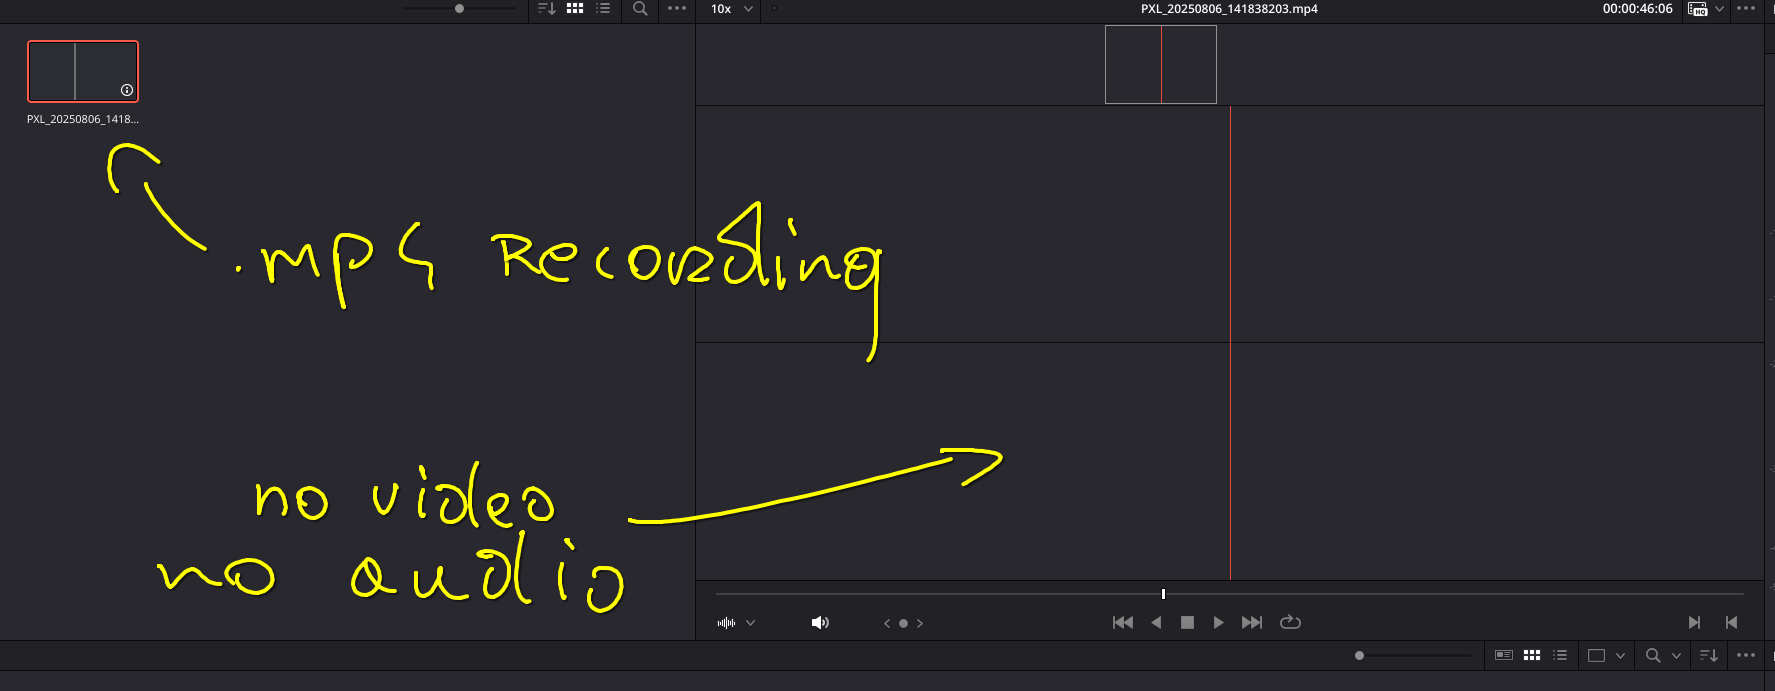Open the 10x zoom dropdown
The height and width of the screenshot is (691, 1775).
731,9
